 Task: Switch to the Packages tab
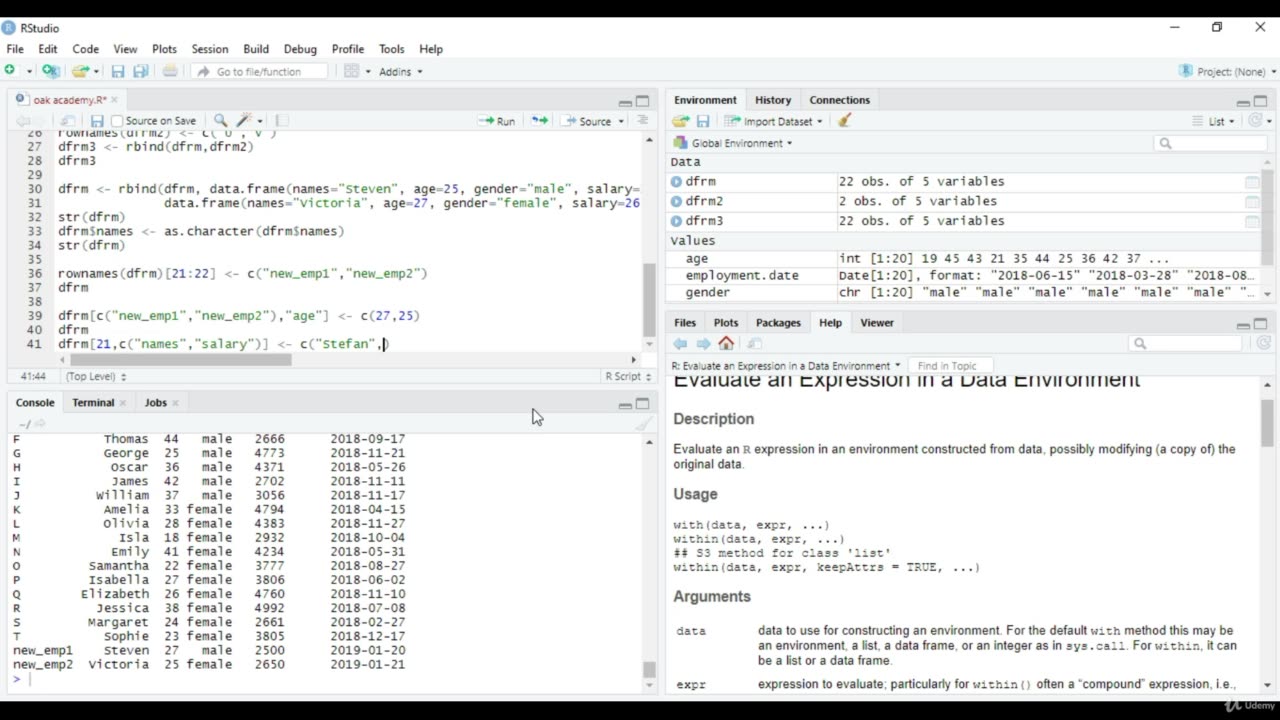coord(778,323)
